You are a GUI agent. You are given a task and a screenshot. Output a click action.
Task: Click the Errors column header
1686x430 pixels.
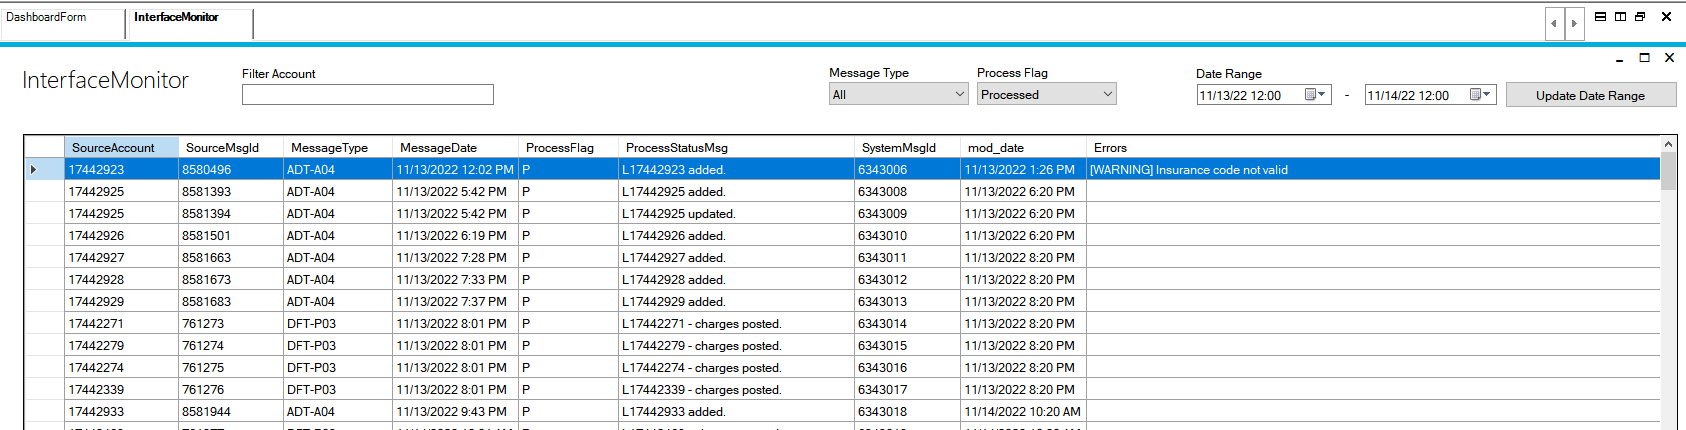pyautogui.click(x=1110, y=148)
